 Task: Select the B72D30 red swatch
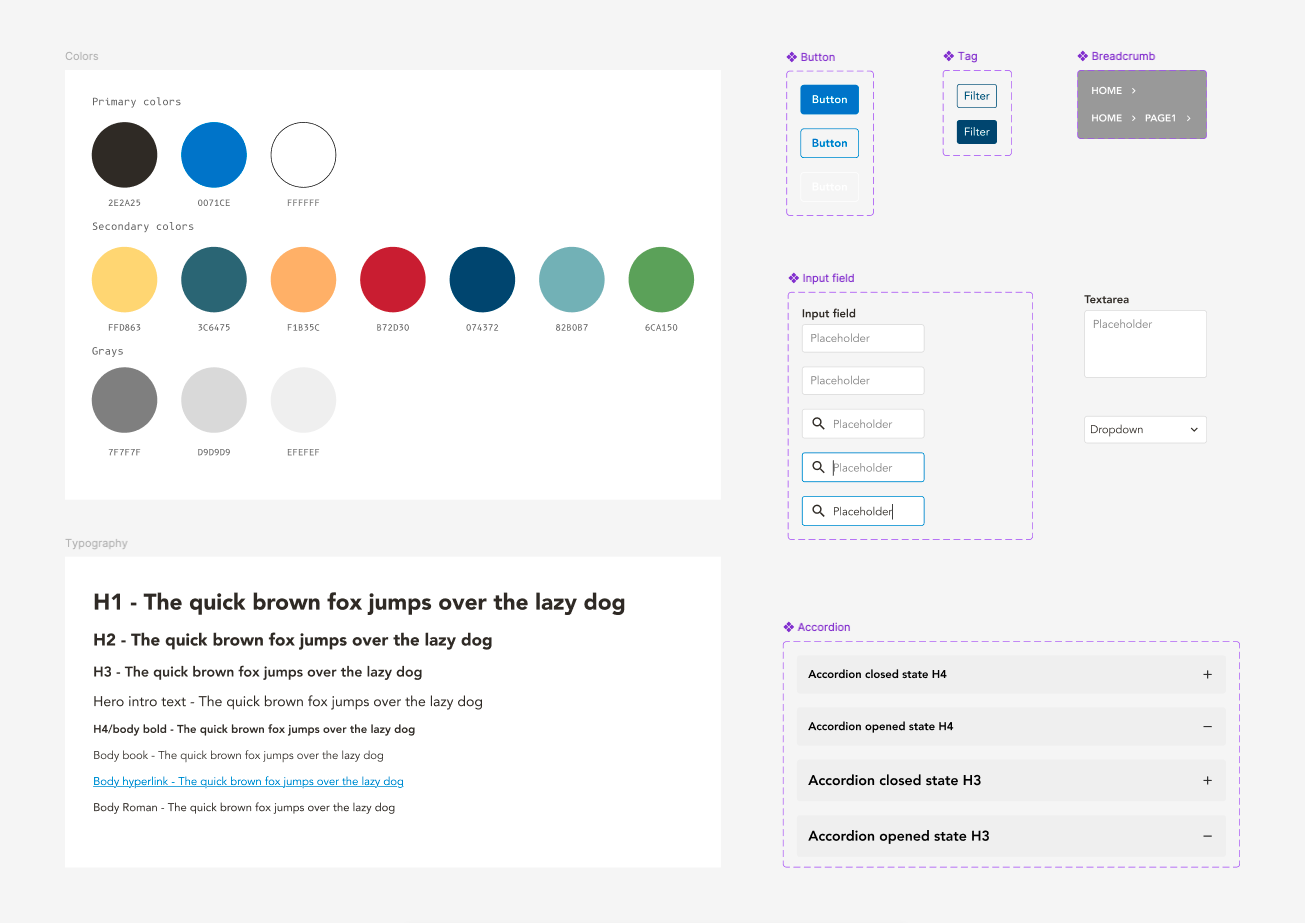[393, 279]
